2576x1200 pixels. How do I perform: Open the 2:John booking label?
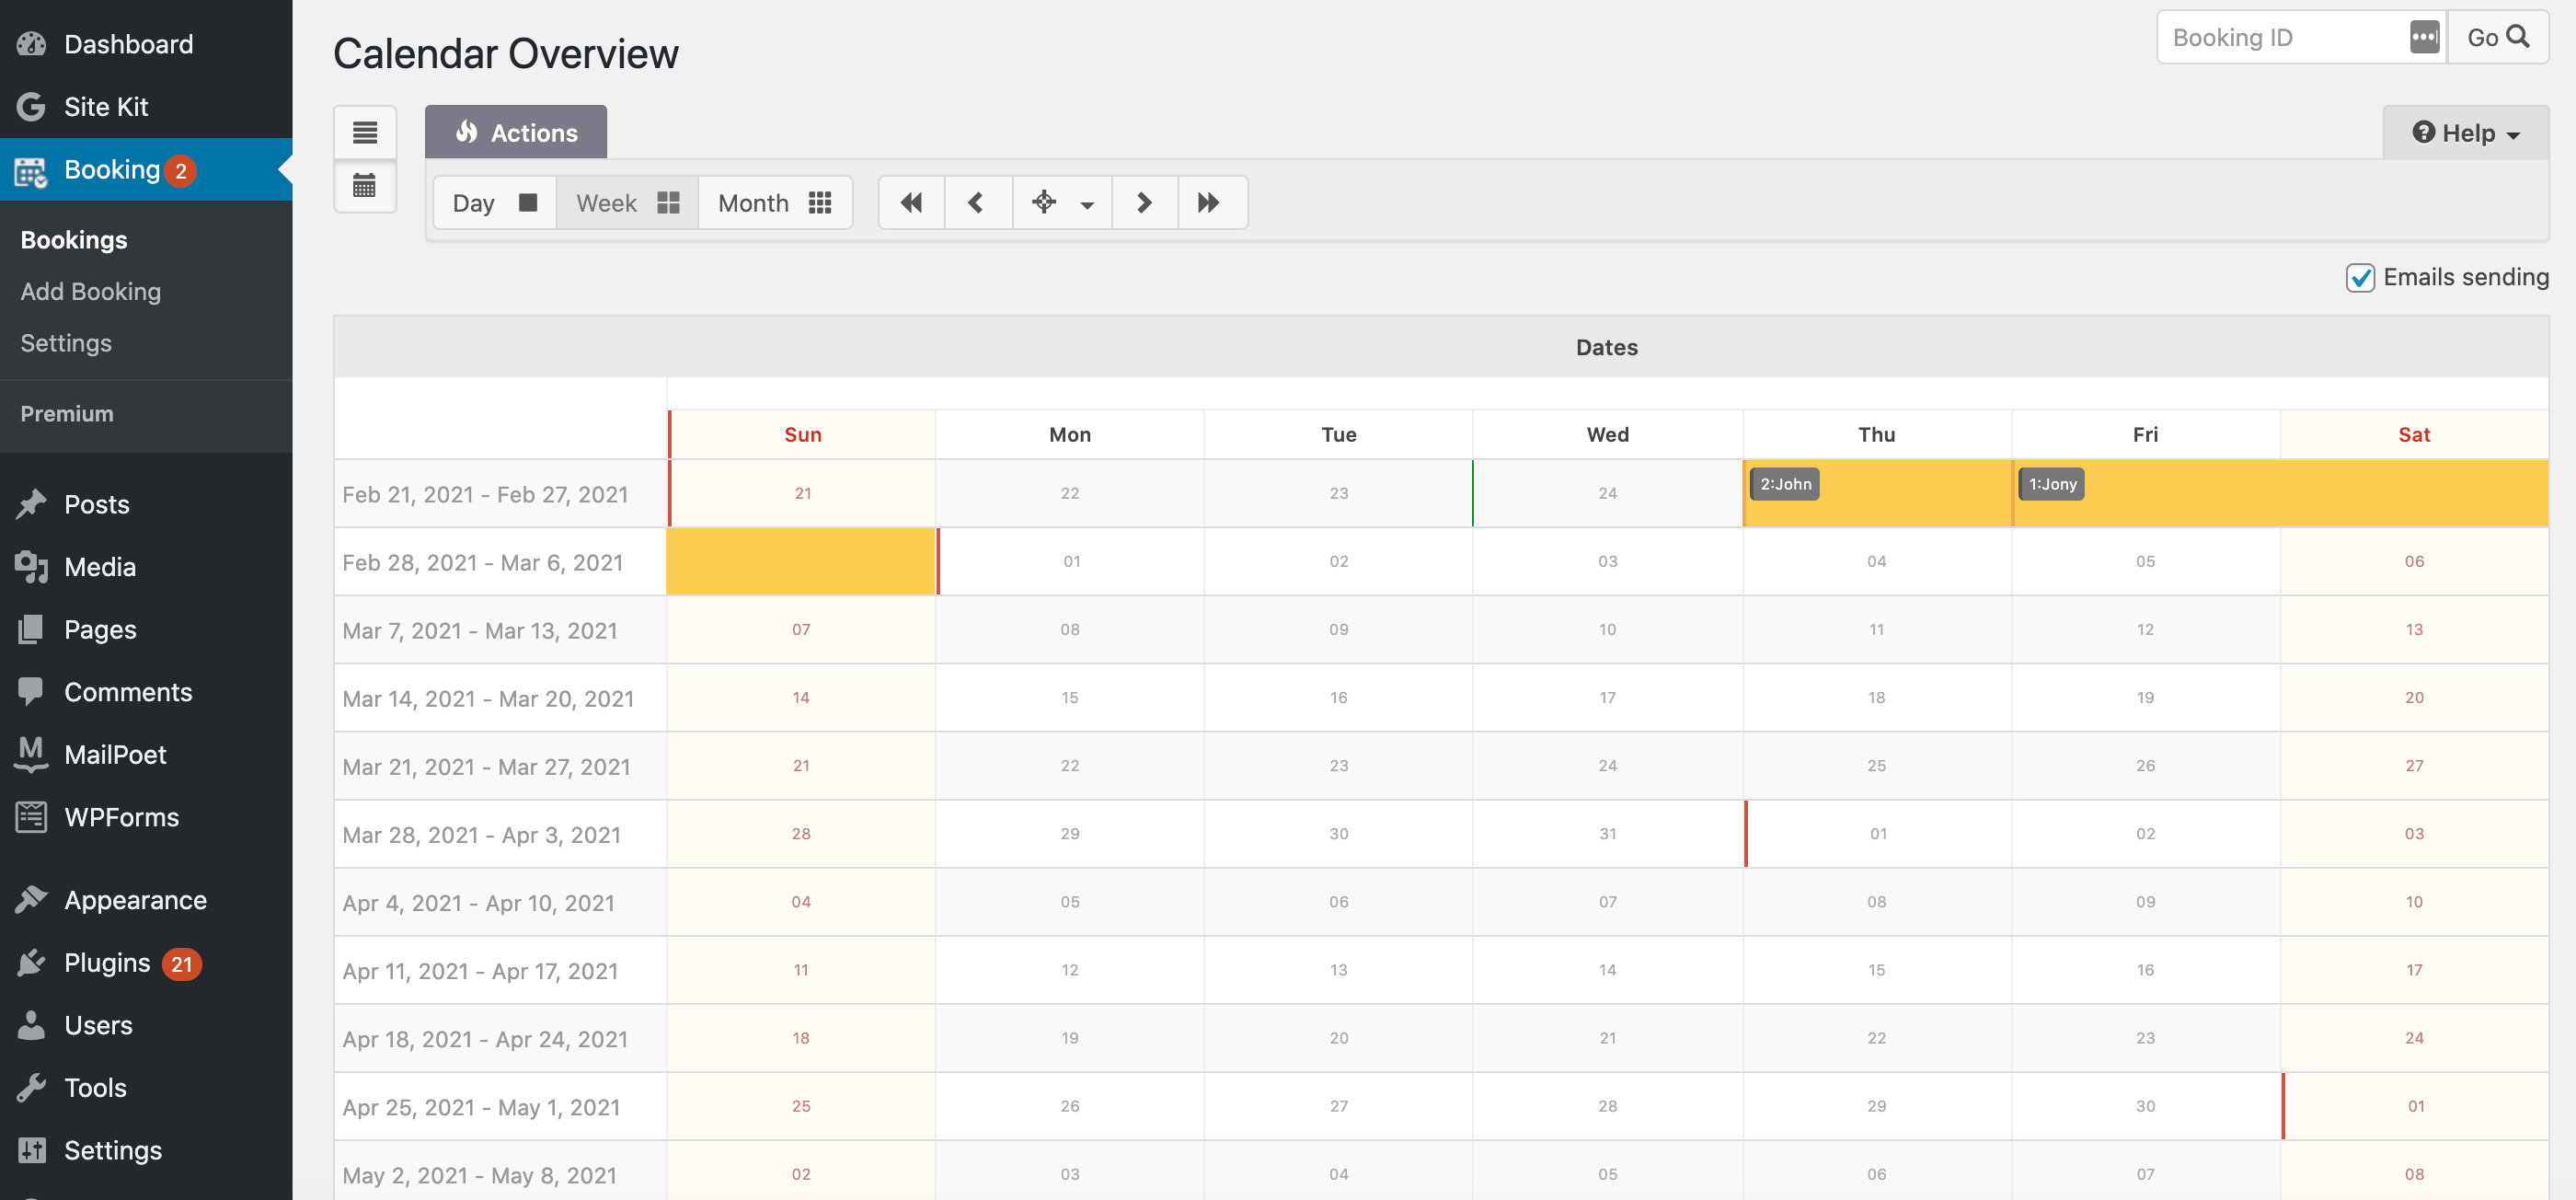point(1785,484)
